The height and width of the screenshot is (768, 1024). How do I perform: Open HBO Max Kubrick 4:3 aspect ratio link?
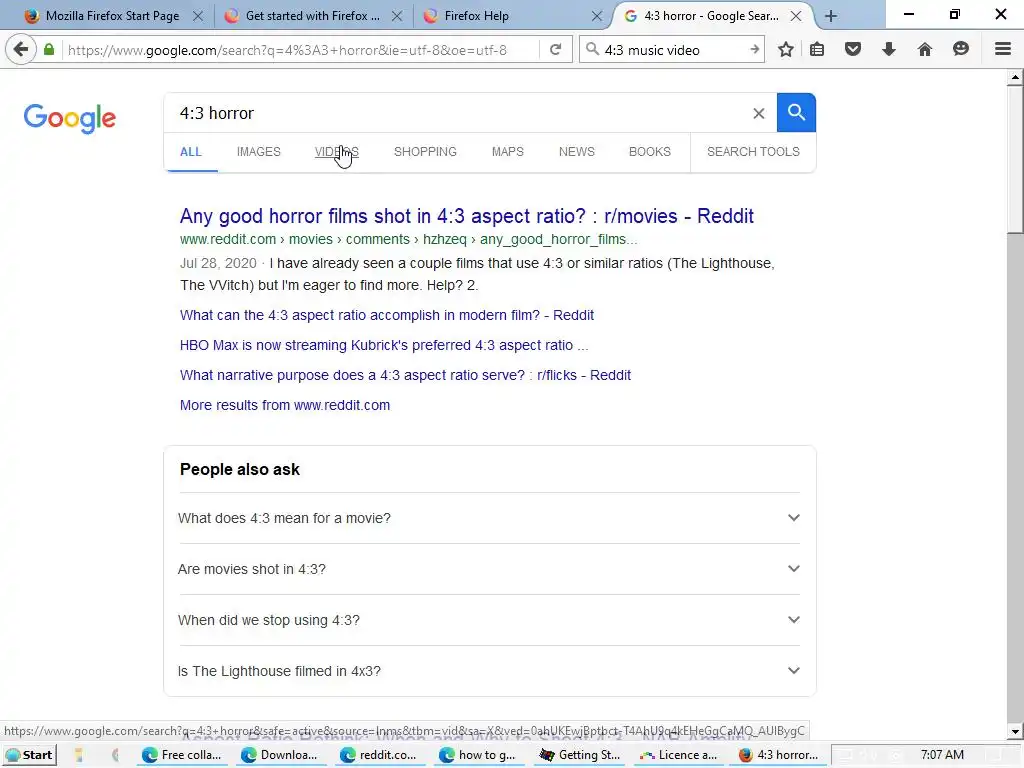384,345
